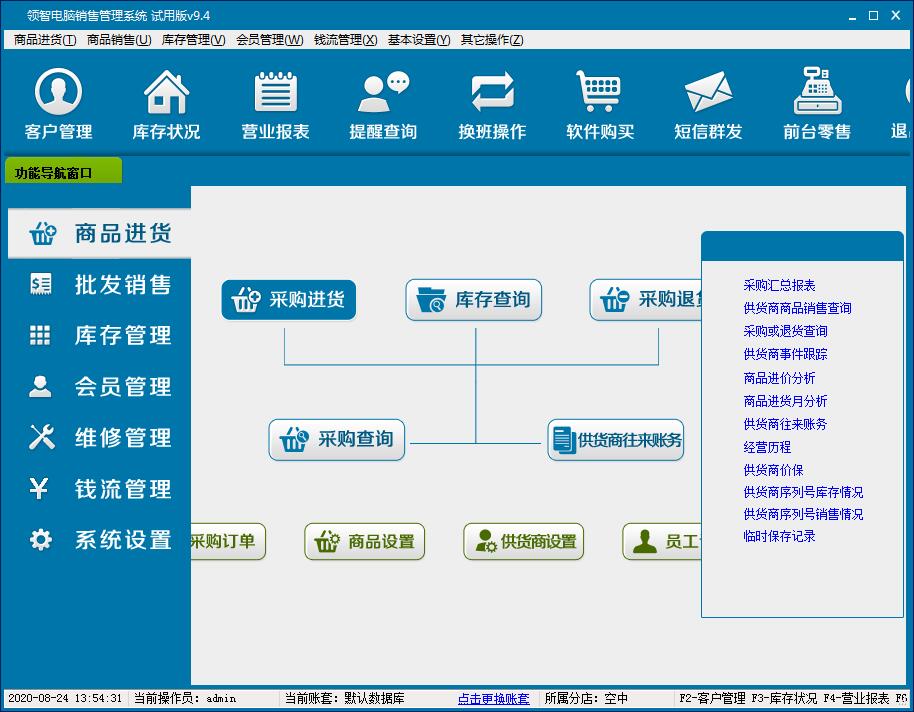914x712 pixels.
Task: Click the date-time 2020-08-24 status entry
Action: 65,698
